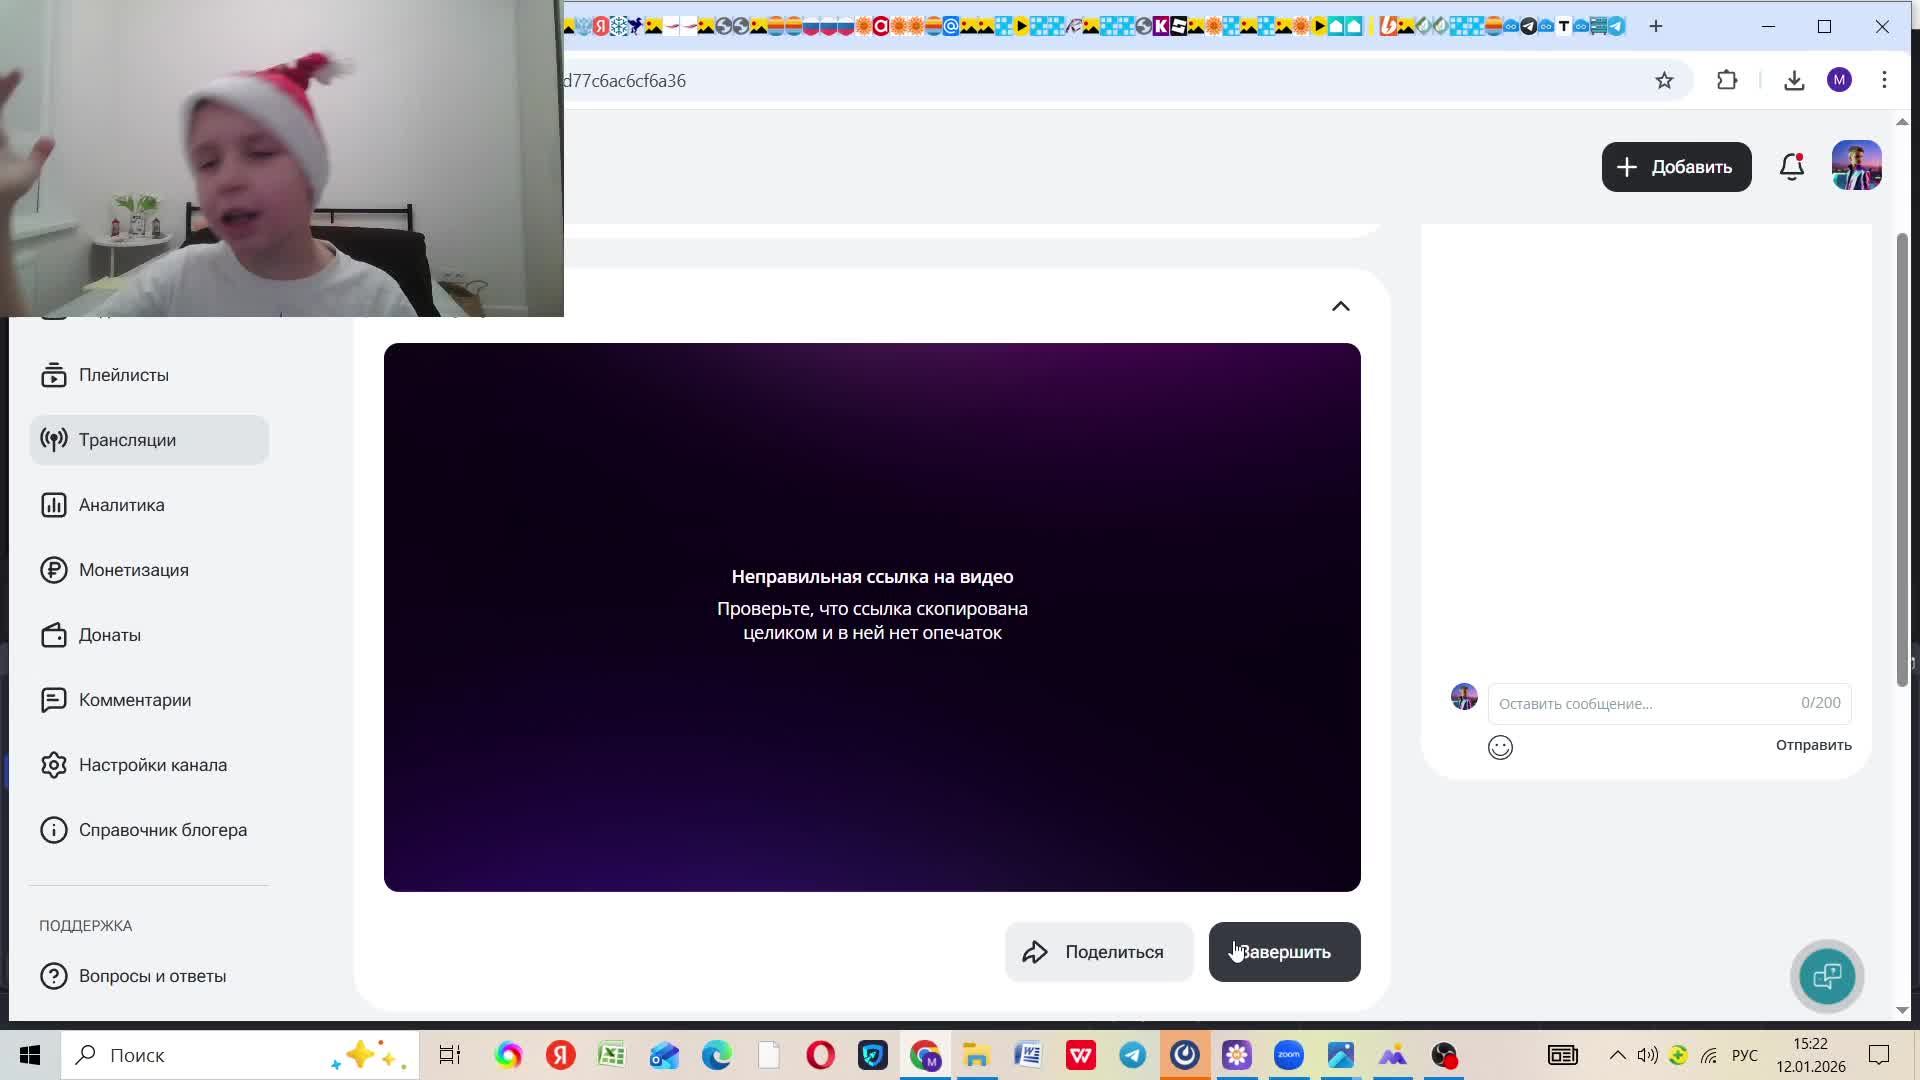Go to Аналитика section
The image size is (1920, 1080).
pyautogui.click(x=122, y=505)
